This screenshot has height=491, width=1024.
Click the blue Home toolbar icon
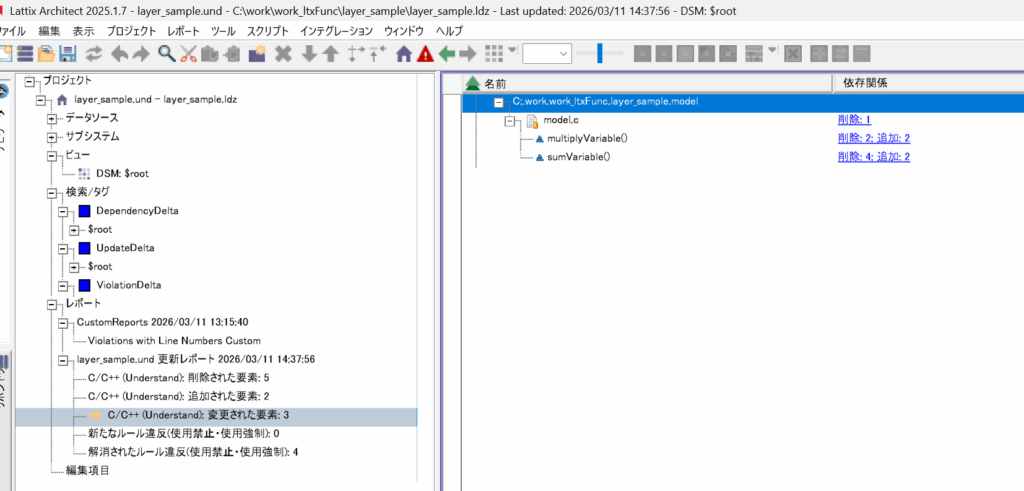404,53
